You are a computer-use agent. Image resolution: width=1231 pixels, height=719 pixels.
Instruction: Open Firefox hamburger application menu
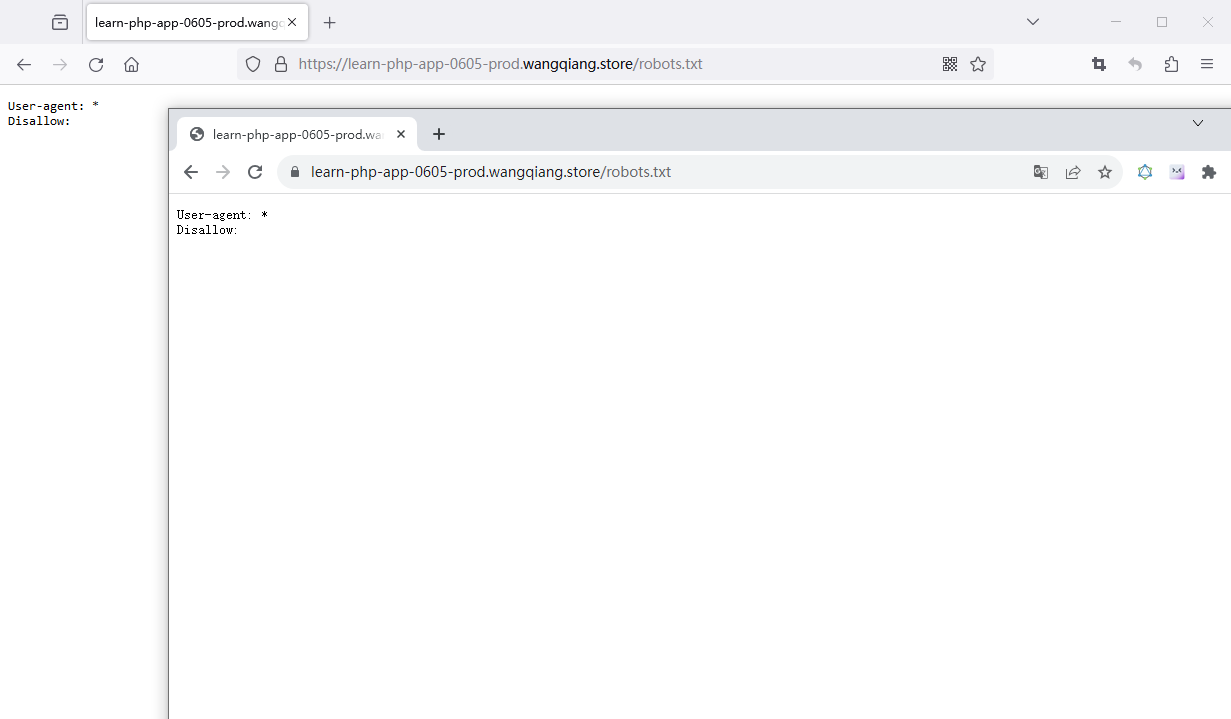1207,64
